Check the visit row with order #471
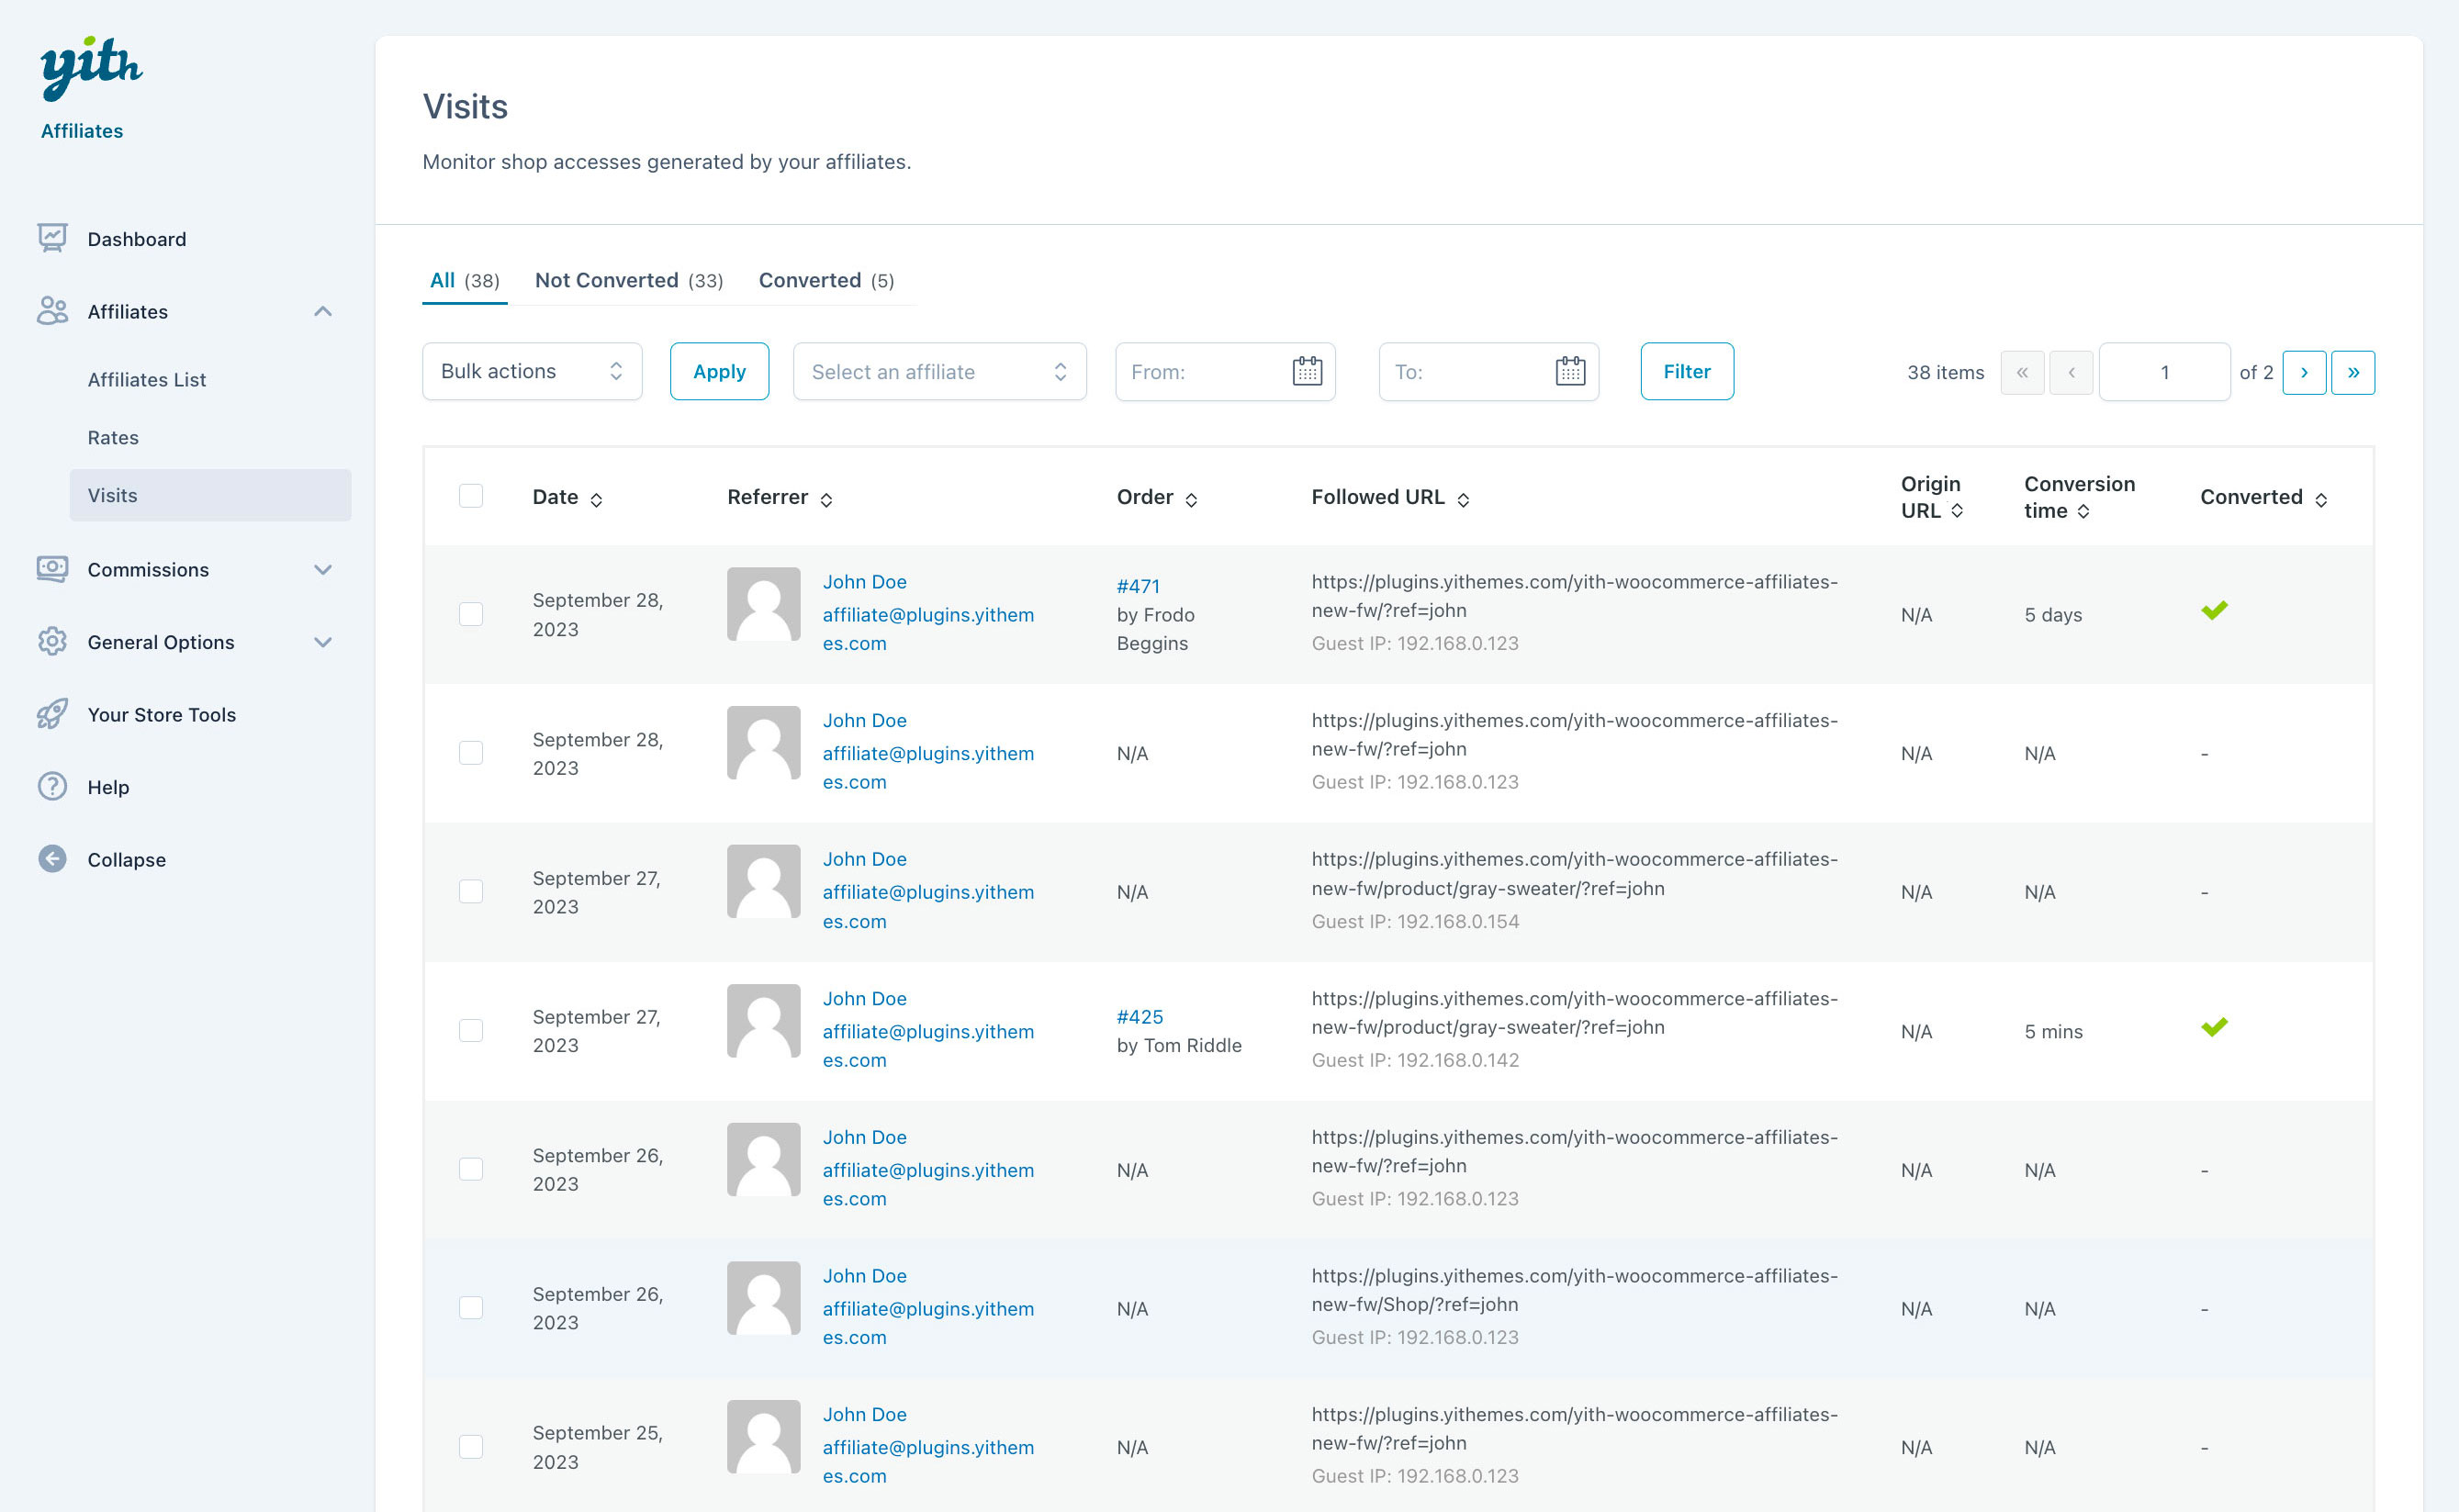The height and width of the screenshot is (1512, 2459). [x=471, y=614]
